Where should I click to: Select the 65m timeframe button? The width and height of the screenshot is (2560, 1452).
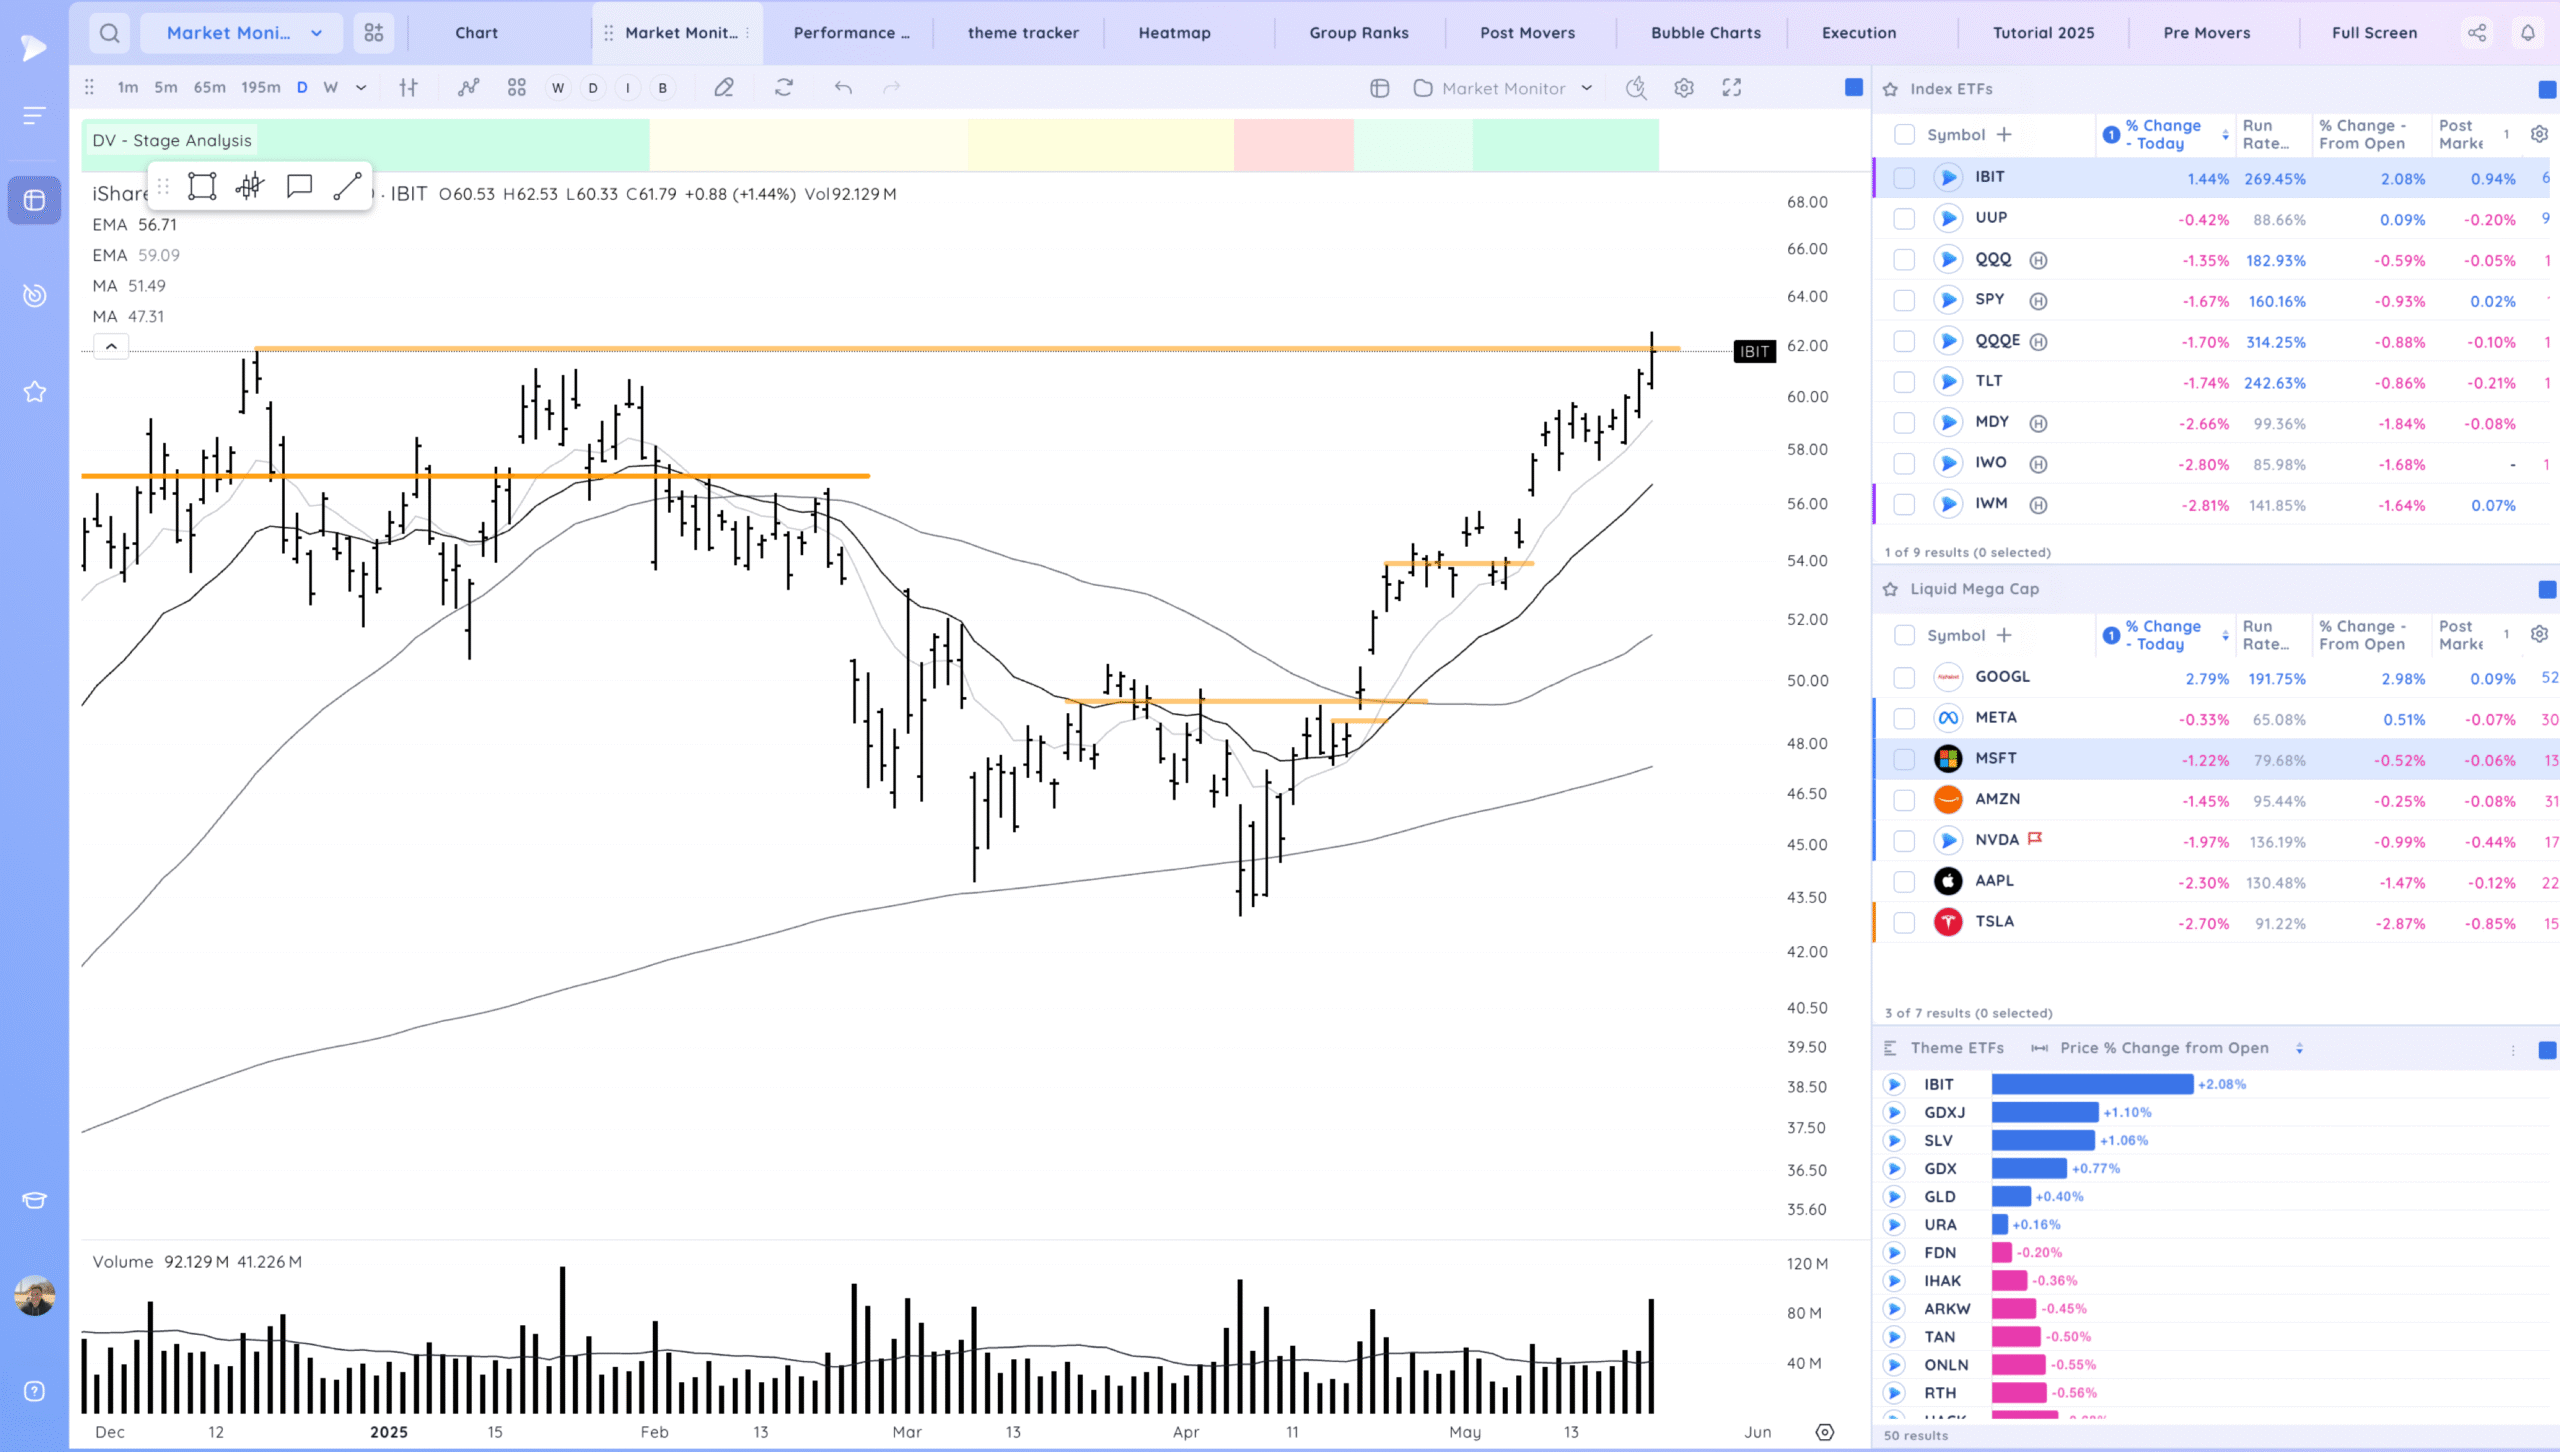point(209,88)
